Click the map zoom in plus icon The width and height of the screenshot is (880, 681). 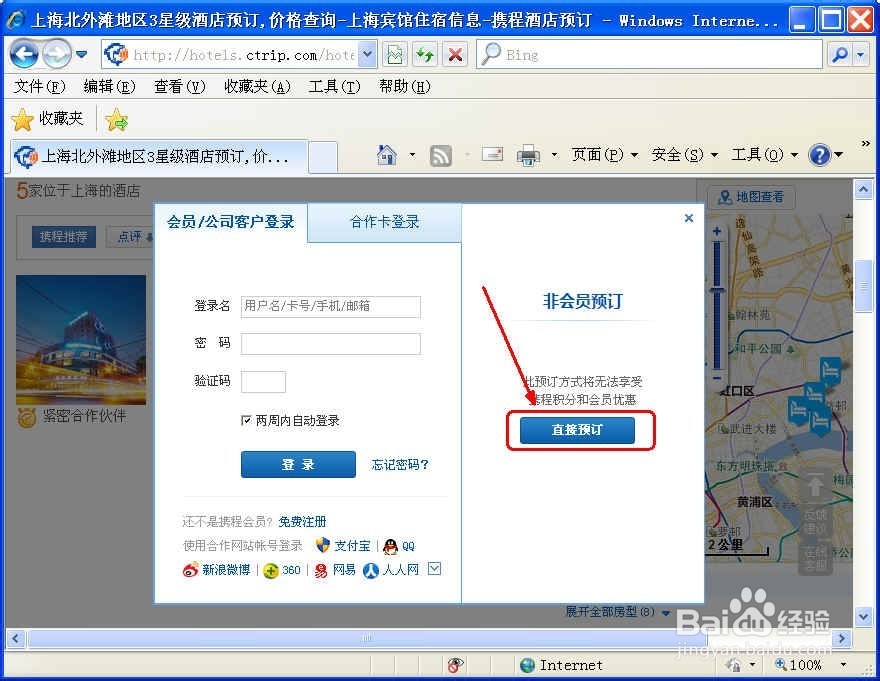point(717,231)
